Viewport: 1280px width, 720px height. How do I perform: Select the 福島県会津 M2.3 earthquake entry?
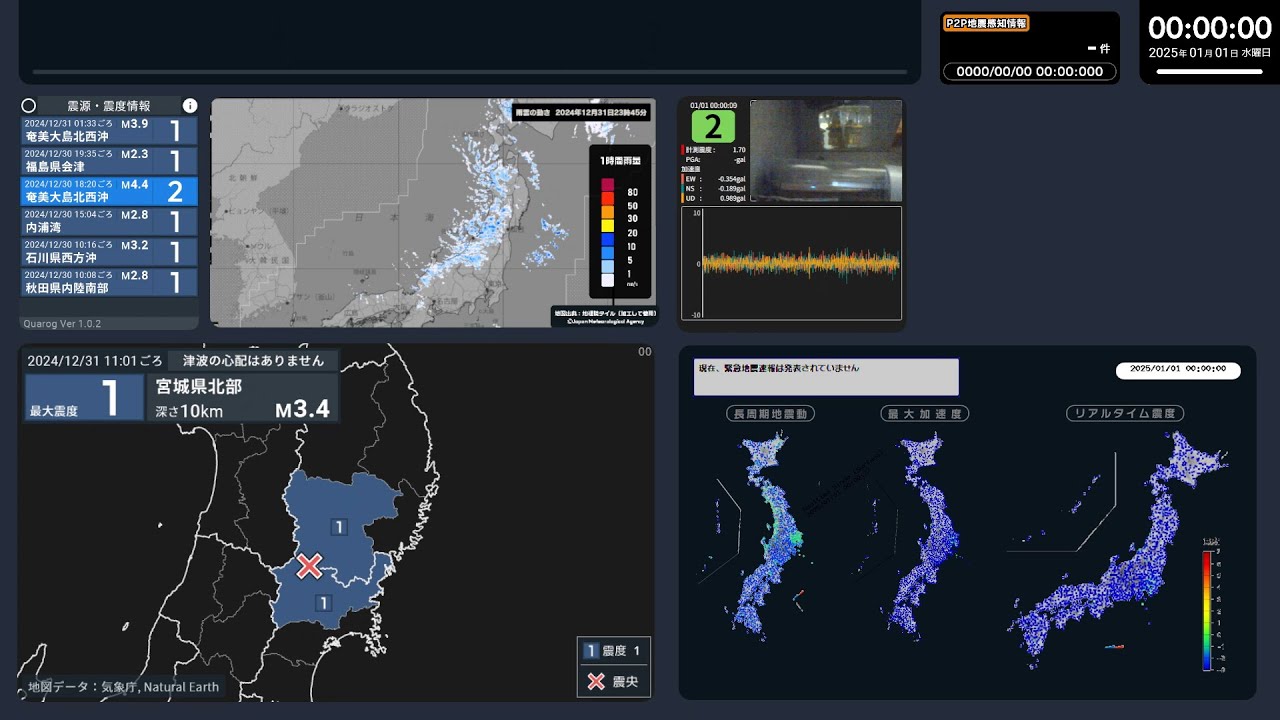(x=109, y=161)
